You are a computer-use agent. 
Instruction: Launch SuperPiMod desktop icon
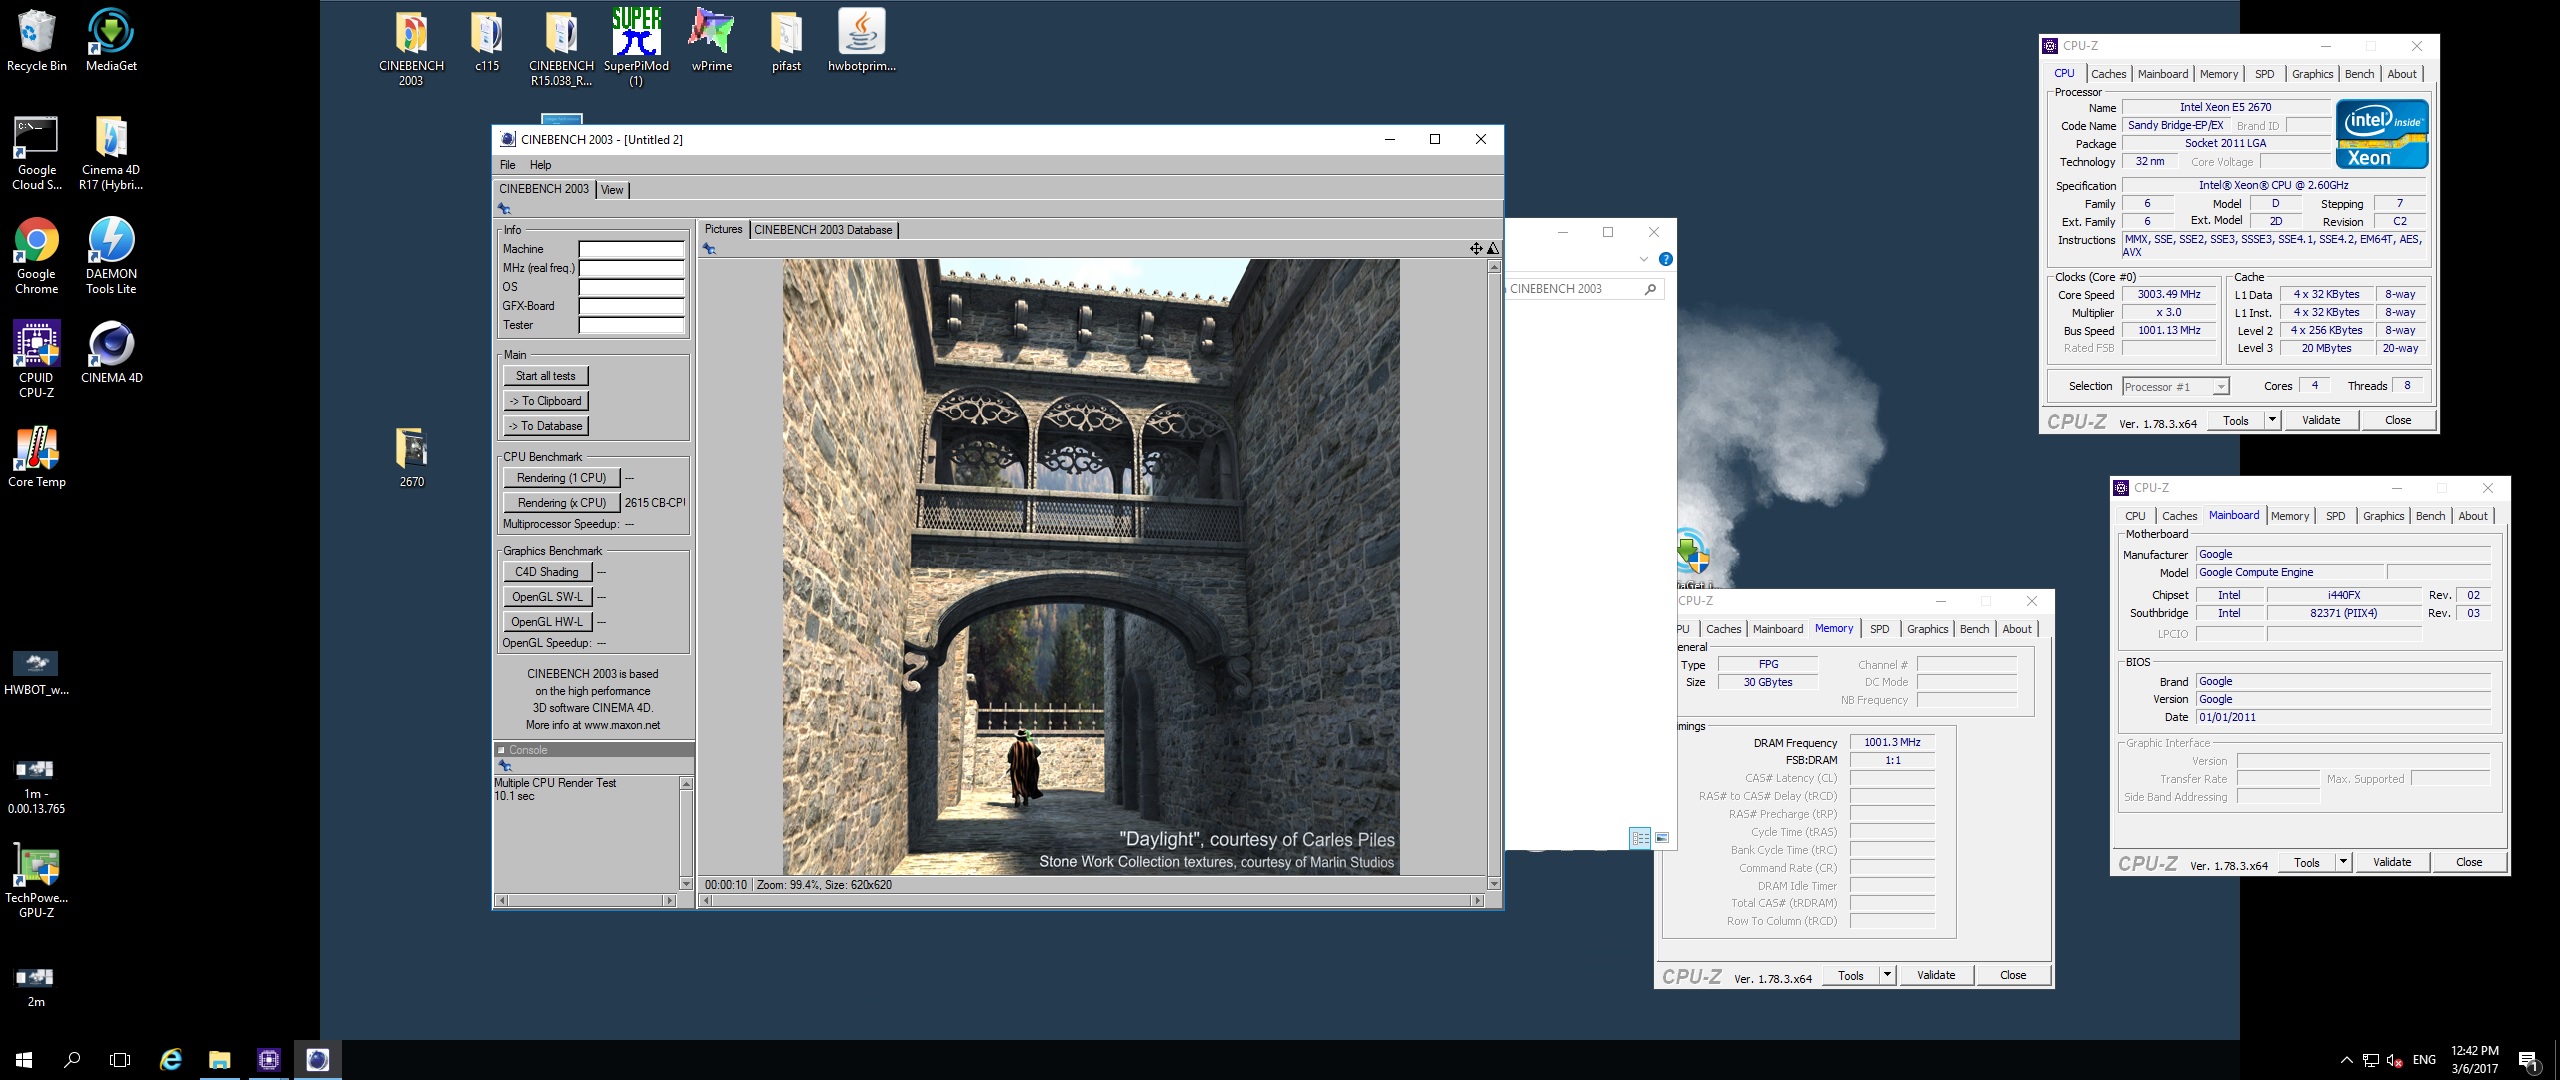(636, 48)
